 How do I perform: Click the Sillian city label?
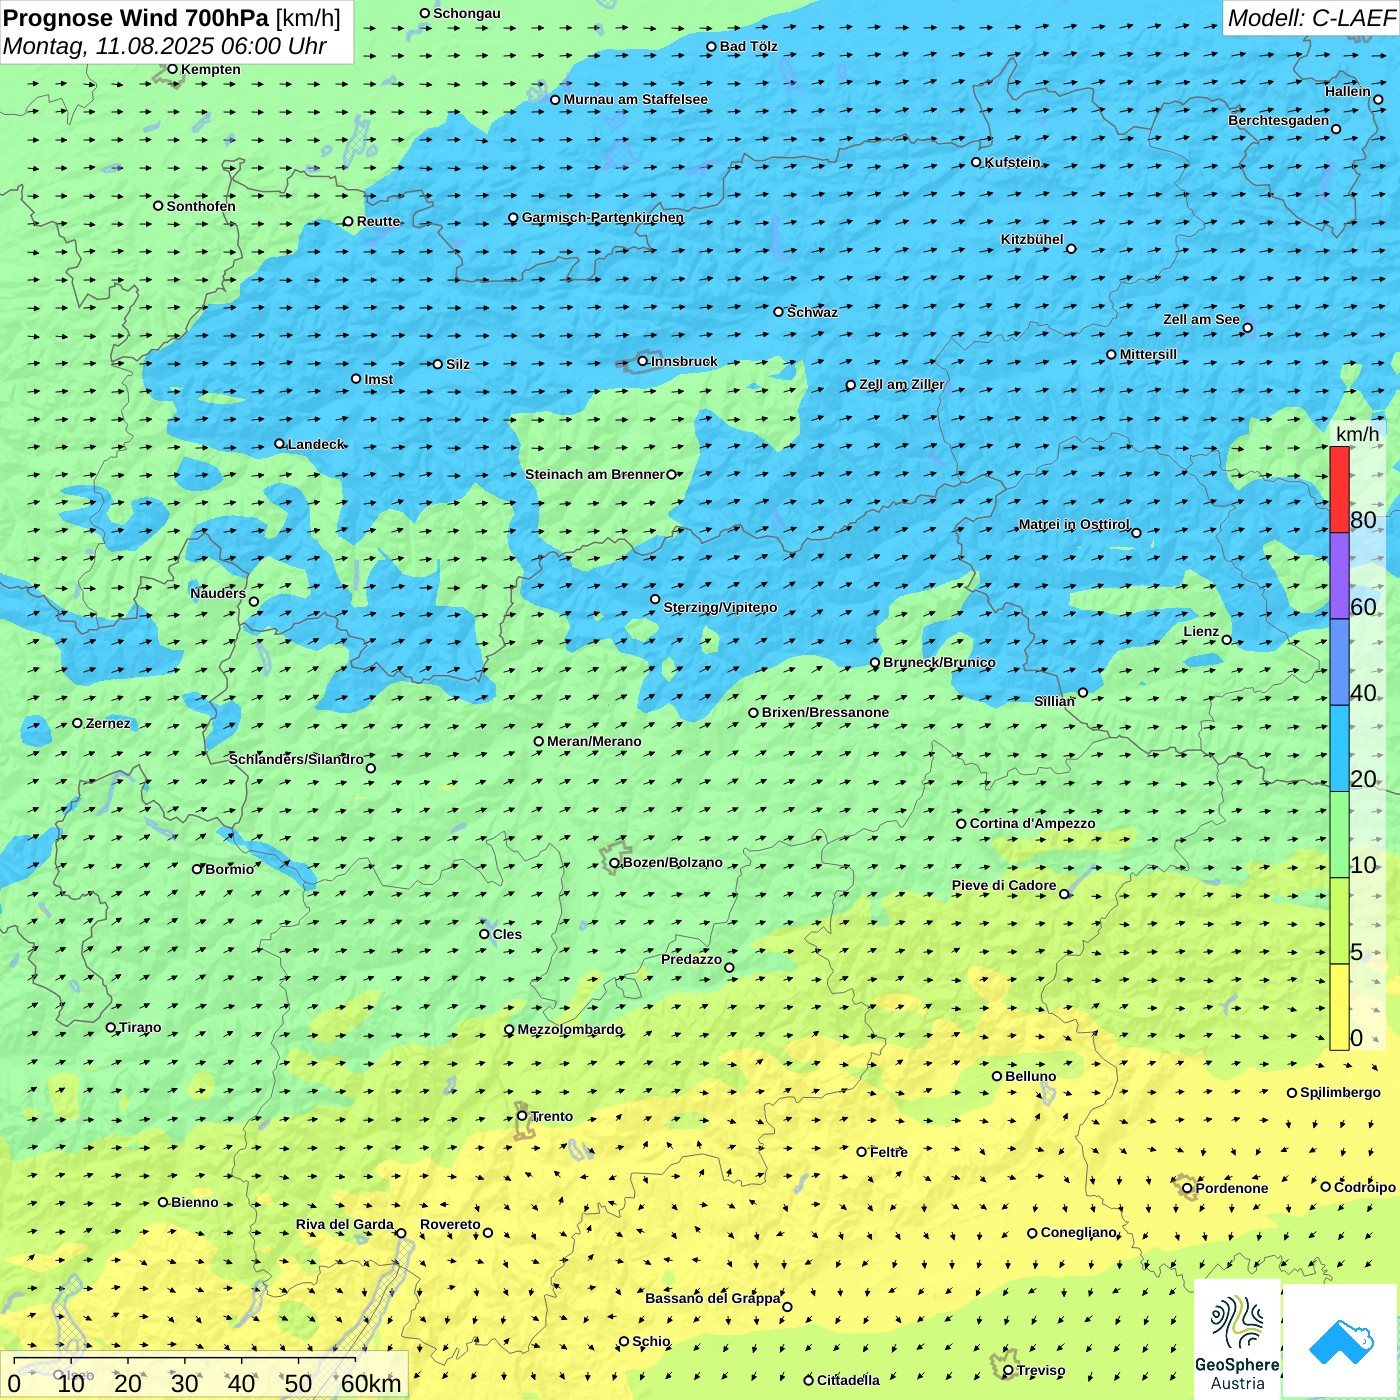tap(1054, 701)
